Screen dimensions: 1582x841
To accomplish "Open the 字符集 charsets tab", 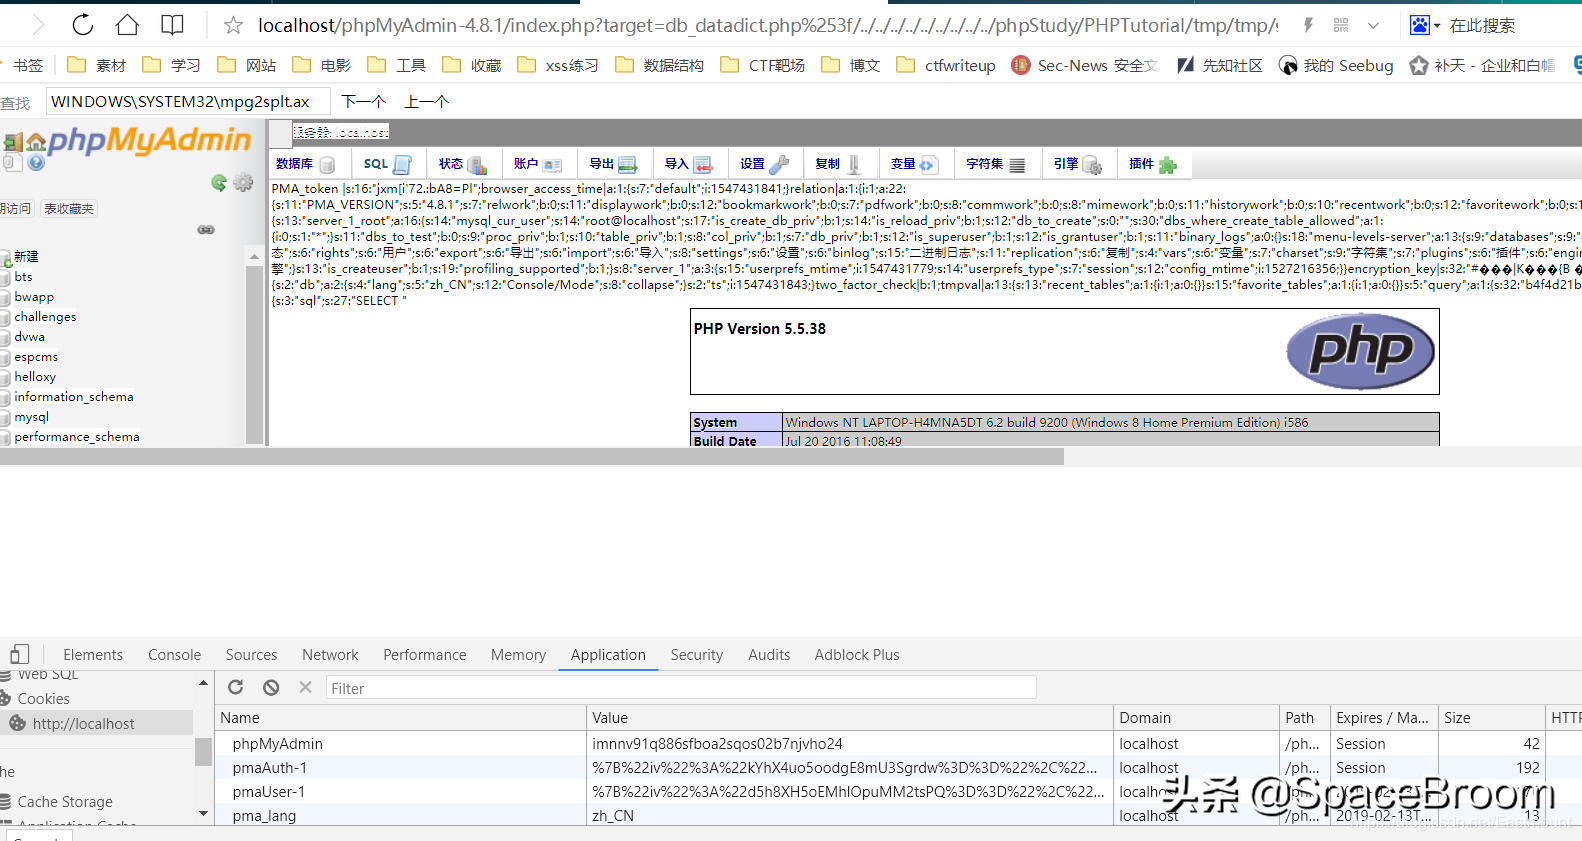I will (996, 164).
